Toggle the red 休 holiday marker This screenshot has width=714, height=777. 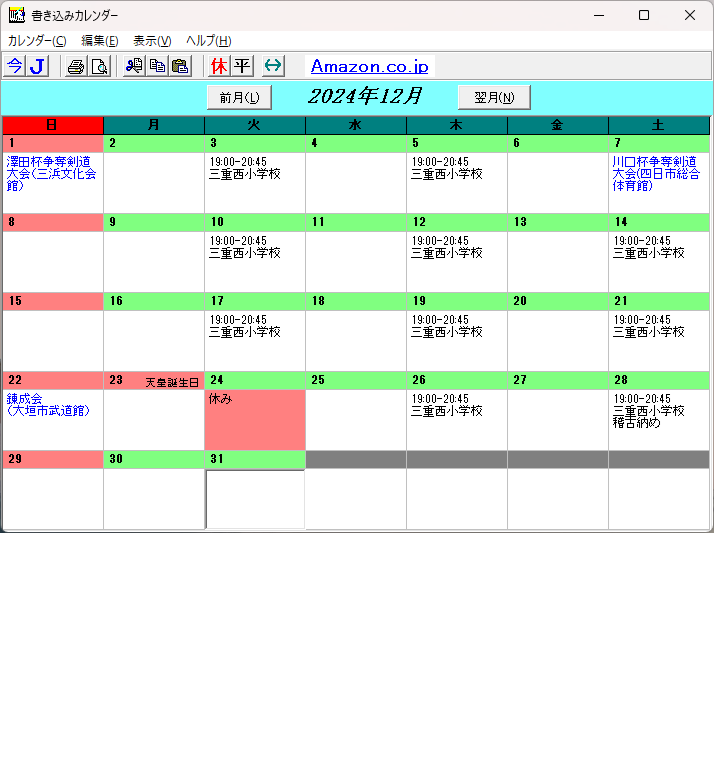point(219,66)
